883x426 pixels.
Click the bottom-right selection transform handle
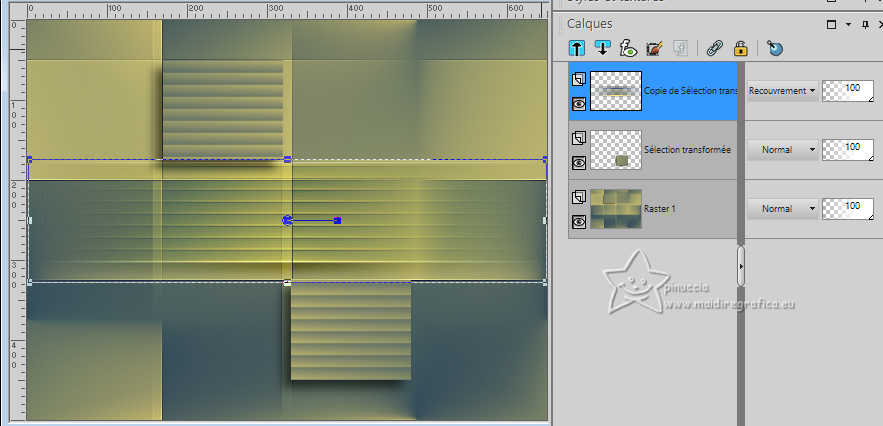[x=545, y=282]
